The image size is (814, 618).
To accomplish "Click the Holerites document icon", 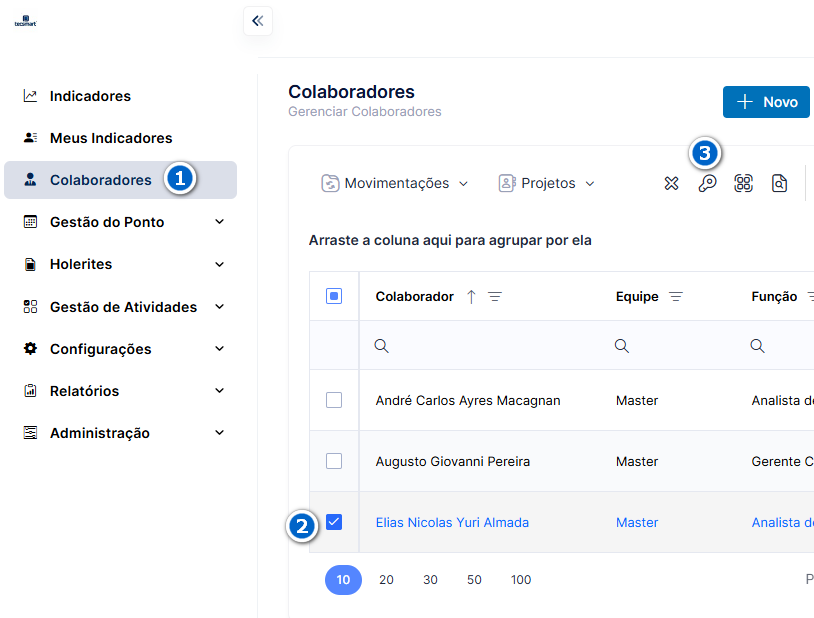I will (30, 264).
